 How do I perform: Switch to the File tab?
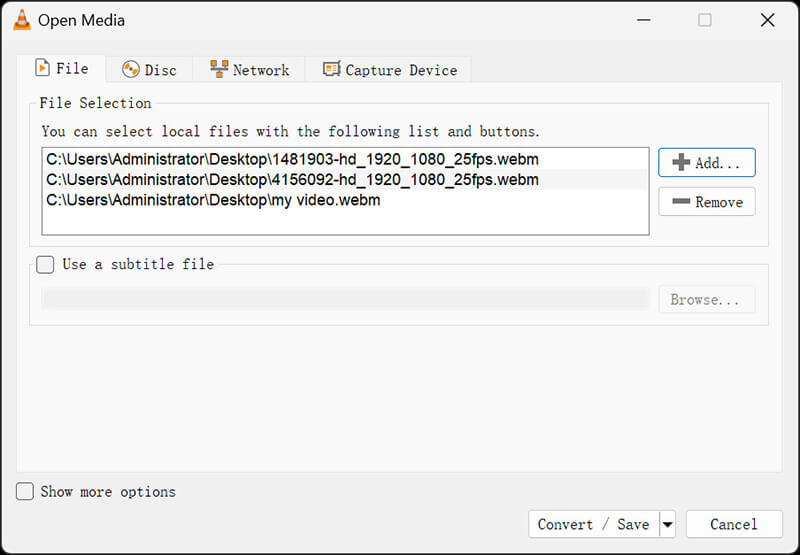pyautogui.click(x=61, y=68)
